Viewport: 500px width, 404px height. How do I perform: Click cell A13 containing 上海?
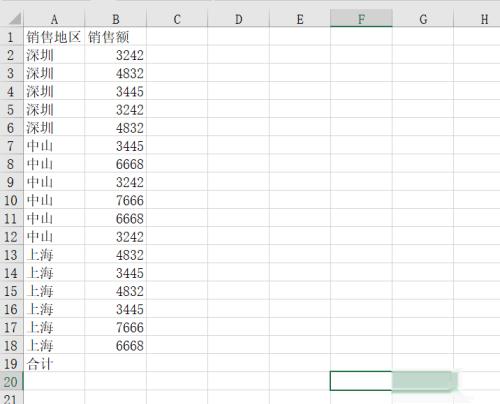click(54, 255)
